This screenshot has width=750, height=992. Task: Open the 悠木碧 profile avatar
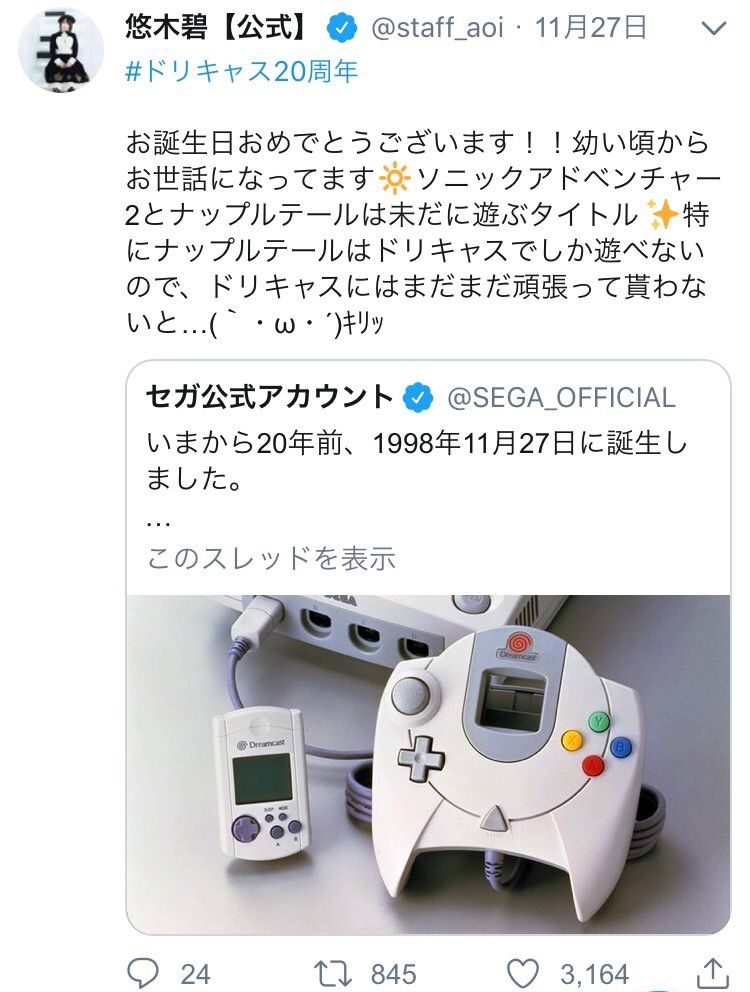61,50
